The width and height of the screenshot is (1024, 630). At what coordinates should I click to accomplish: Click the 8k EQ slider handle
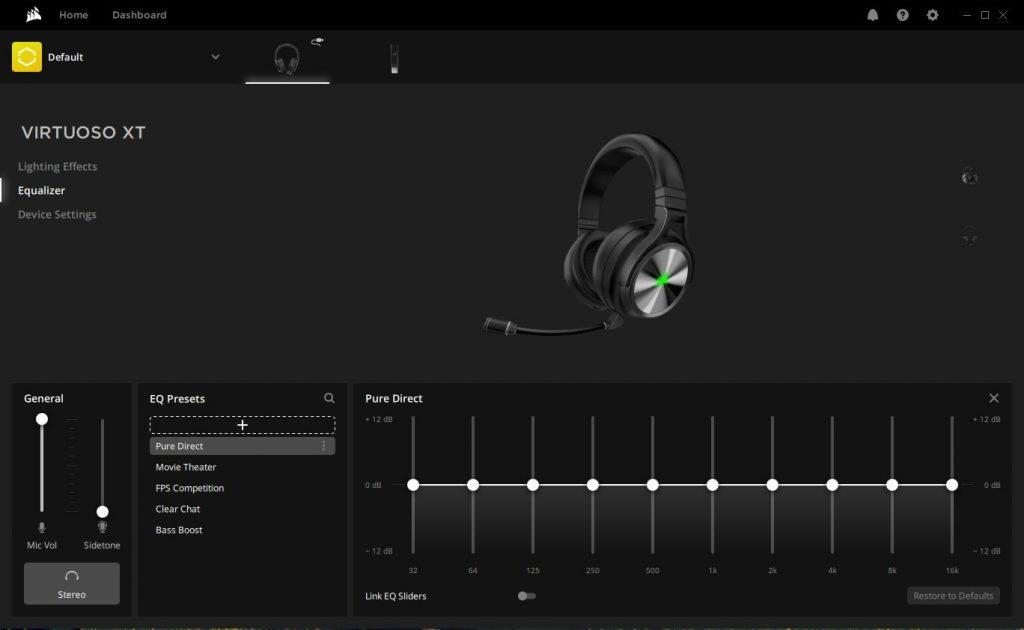click(892, 485)
